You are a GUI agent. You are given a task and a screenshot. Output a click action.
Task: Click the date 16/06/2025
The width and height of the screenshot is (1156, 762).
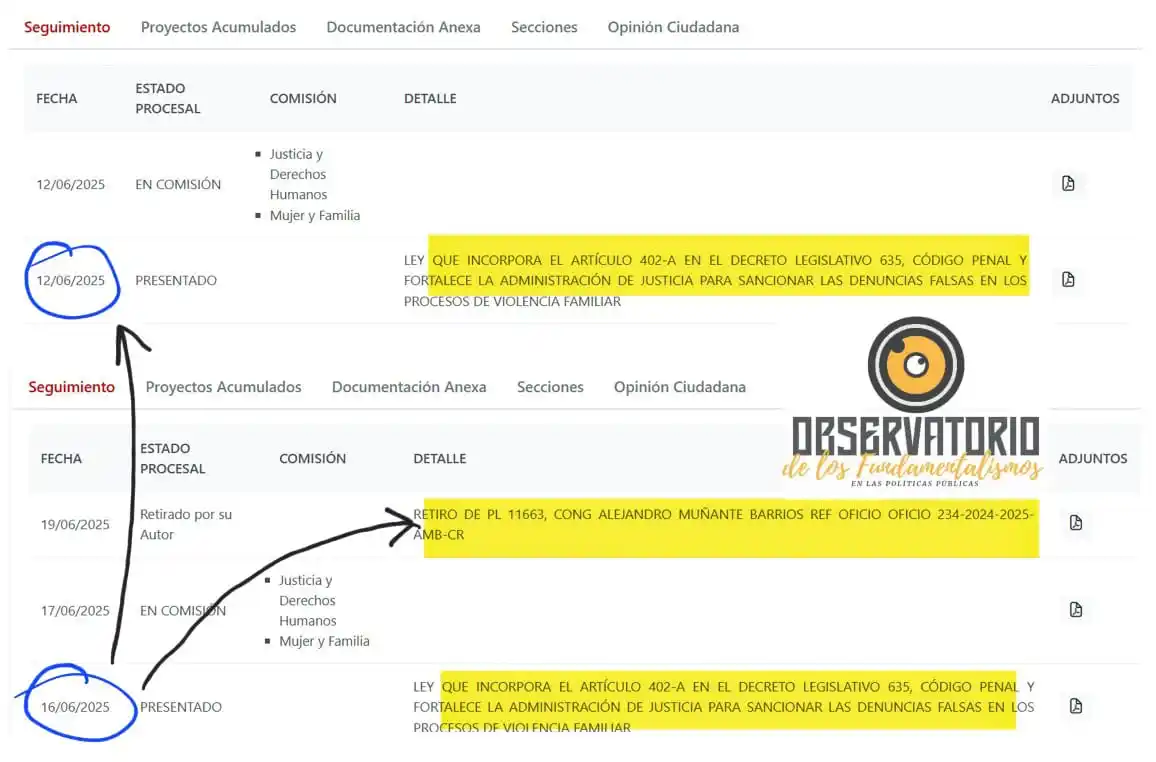click(x=75, y=707)
